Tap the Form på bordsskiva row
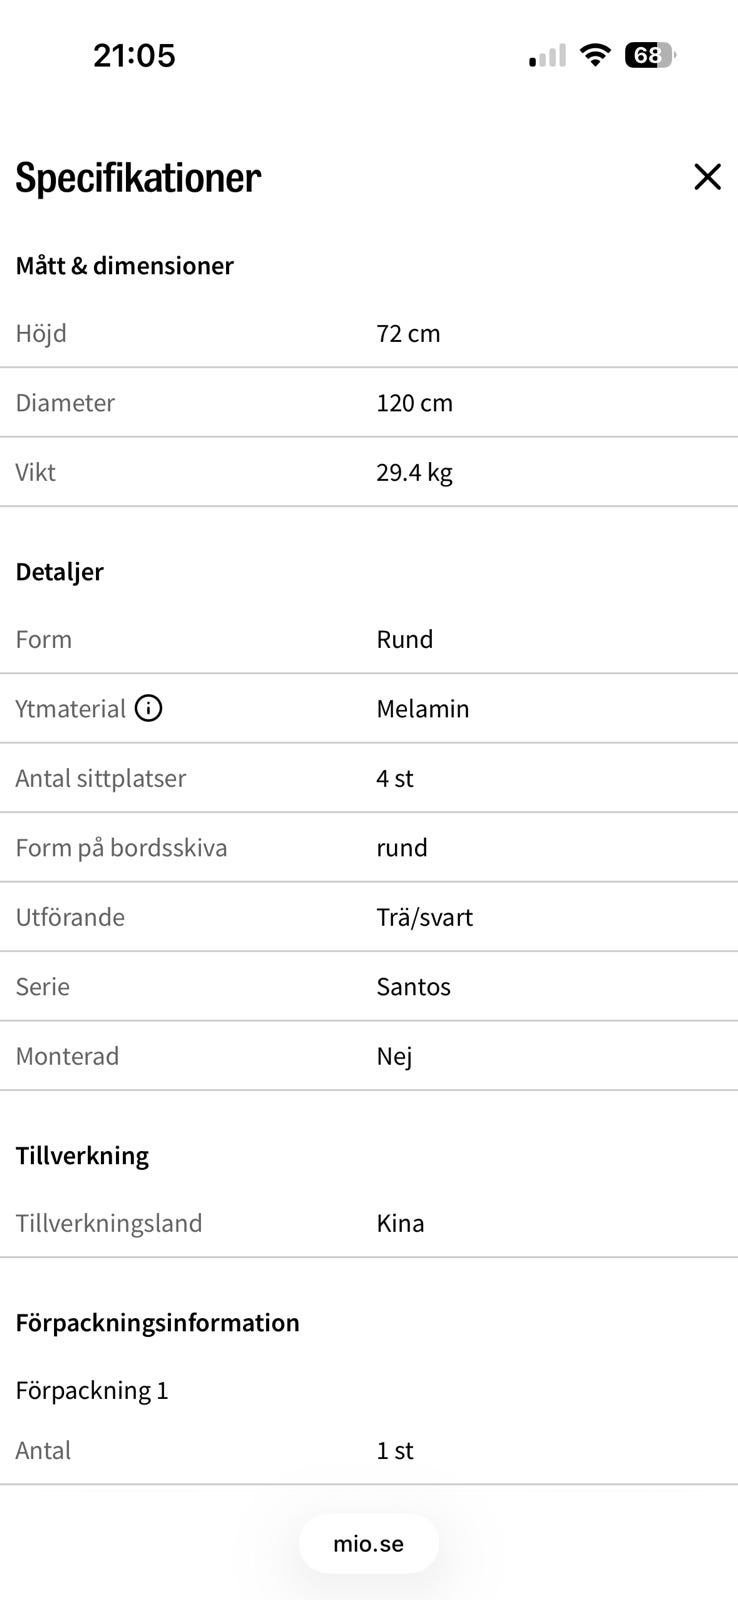Viewport: 738px width, 1600px height. coord(369,848)
